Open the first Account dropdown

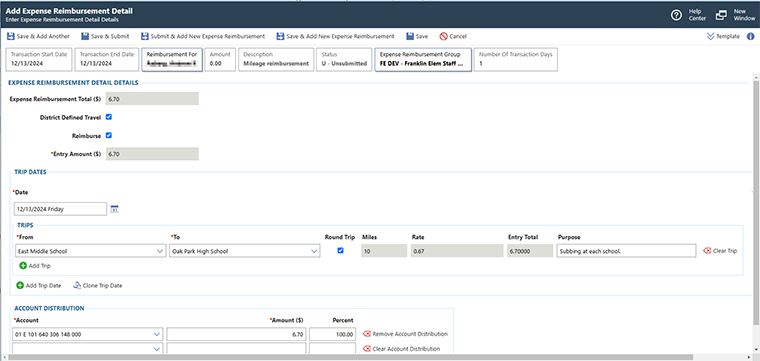[x=157, y=334]
